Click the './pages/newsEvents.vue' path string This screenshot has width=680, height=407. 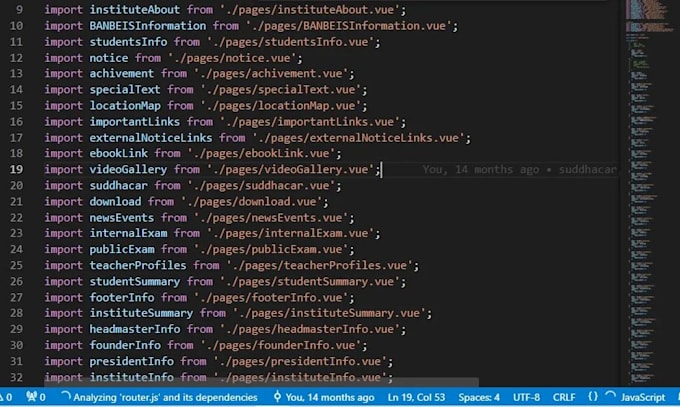point(271,217)
